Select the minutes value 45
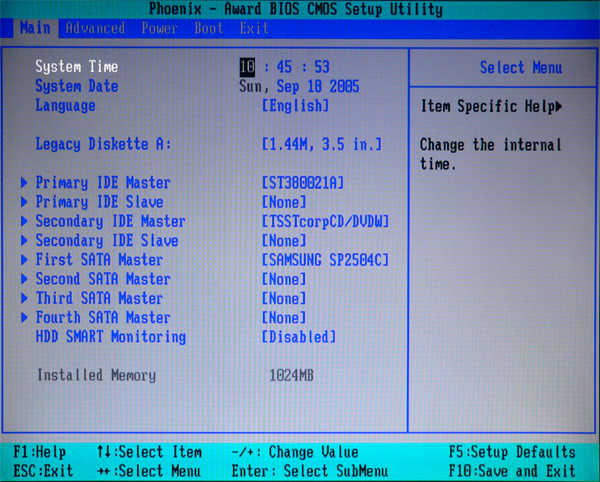This screenshot has width=600, height=482. tap(284, 67)
